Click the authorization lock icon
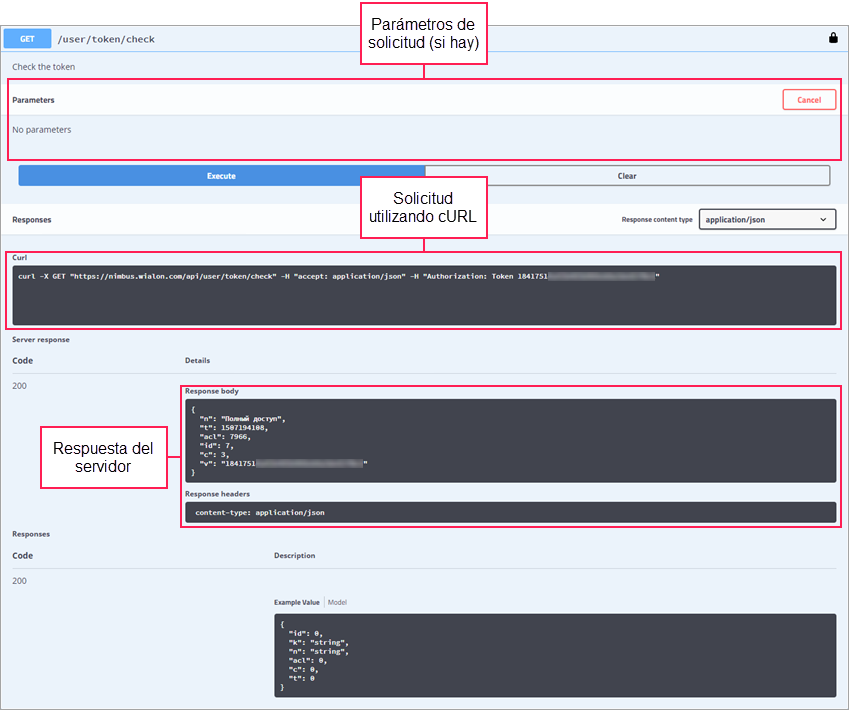Viewport: 849px width, 710px height. [833, 38]
